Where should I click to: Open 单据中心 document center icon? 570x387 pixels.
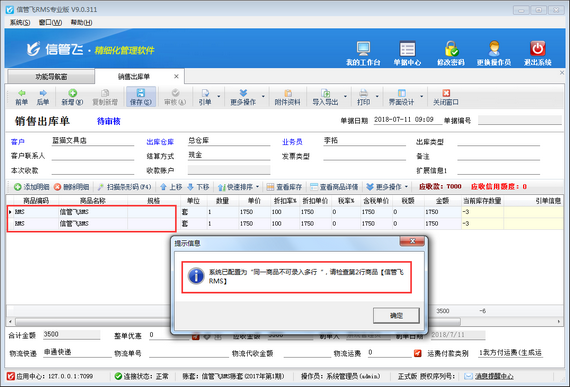pyautogui.click(x=407, y=48)
